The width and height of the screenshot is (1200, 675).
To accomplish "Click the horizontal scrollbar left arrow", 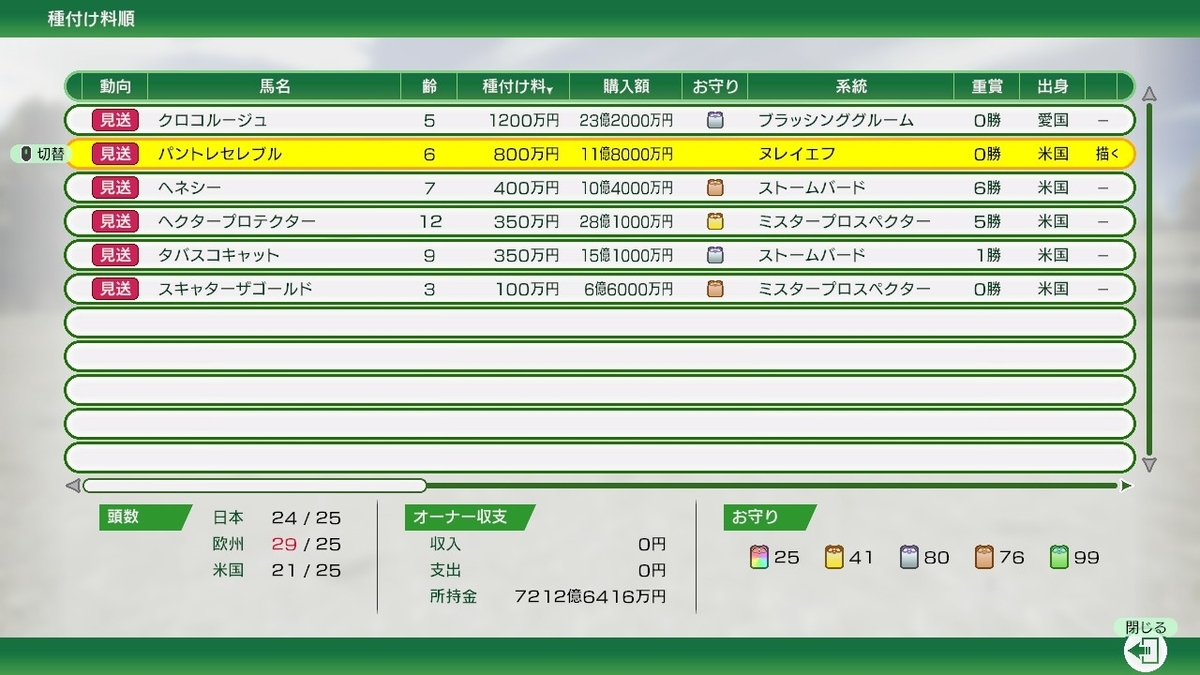I will pos(72,486).
